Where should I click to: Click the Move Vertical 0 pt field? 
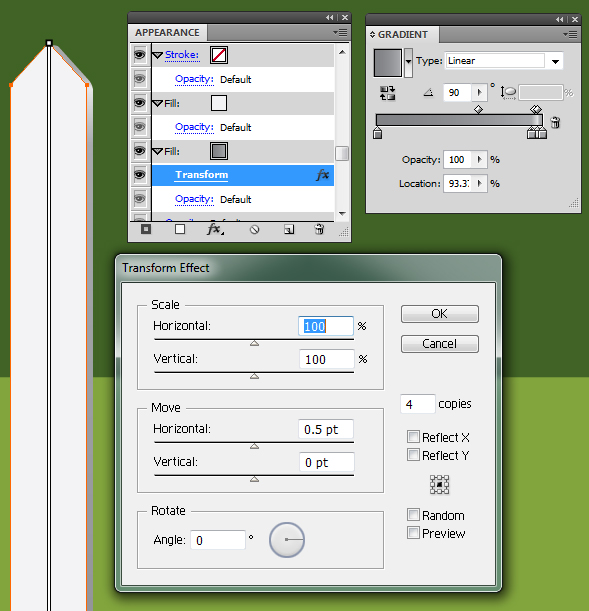[x=326, y=463]
